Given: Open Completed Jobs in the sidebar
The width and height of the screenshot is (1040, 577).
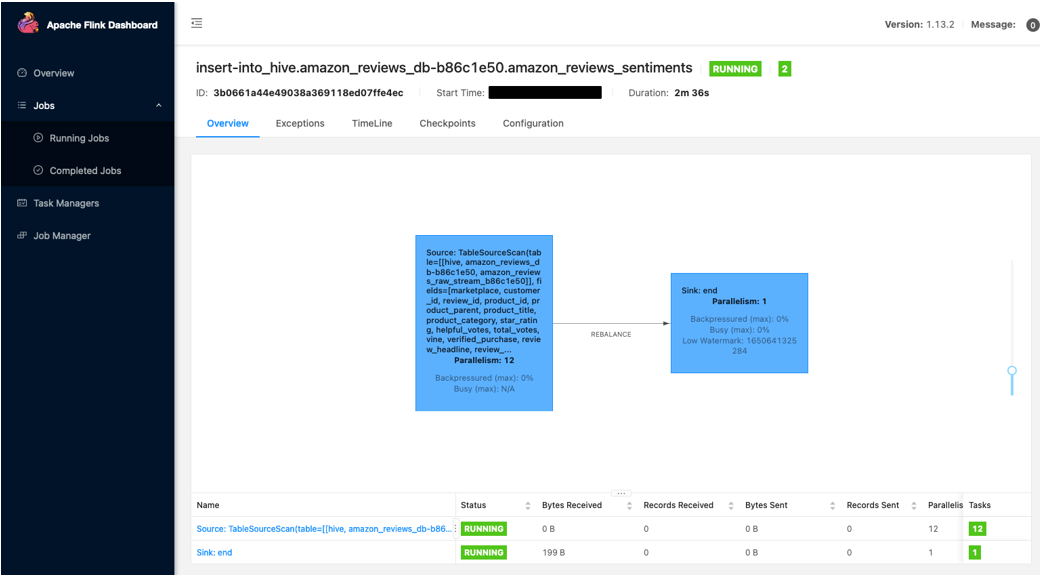Looking at the screenshot, I should (x=88, y=170).
